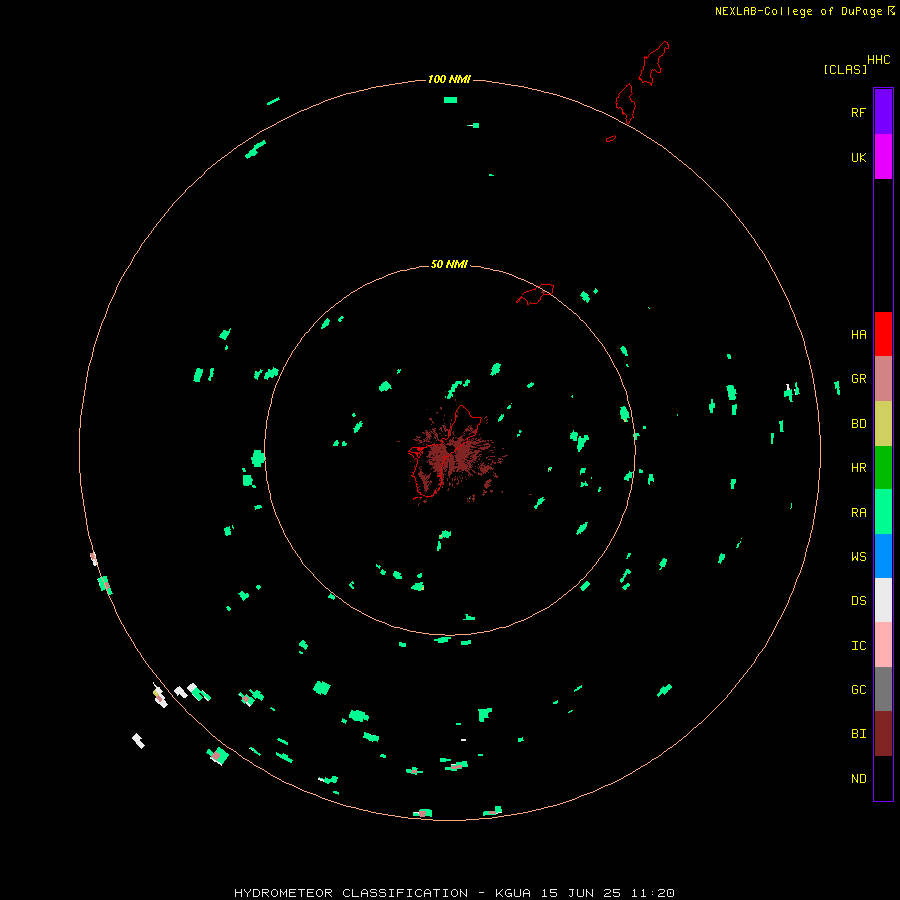Select the BD yellow legend swatch
Viewport: 900px width, 900px height.
click(883, 424)
